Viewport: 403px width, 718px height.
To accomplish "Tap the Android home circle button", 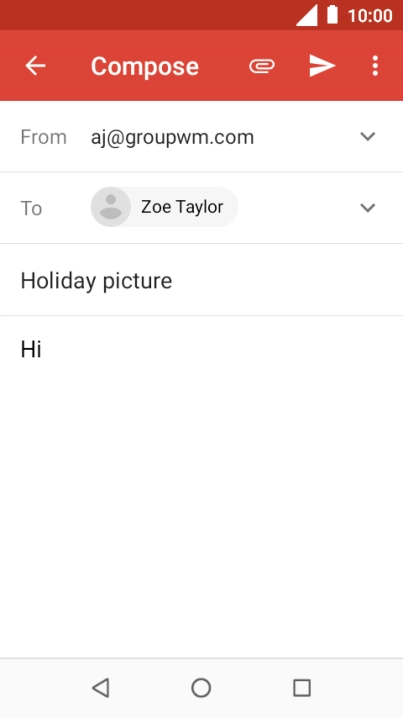I will (x=201, y=687).
